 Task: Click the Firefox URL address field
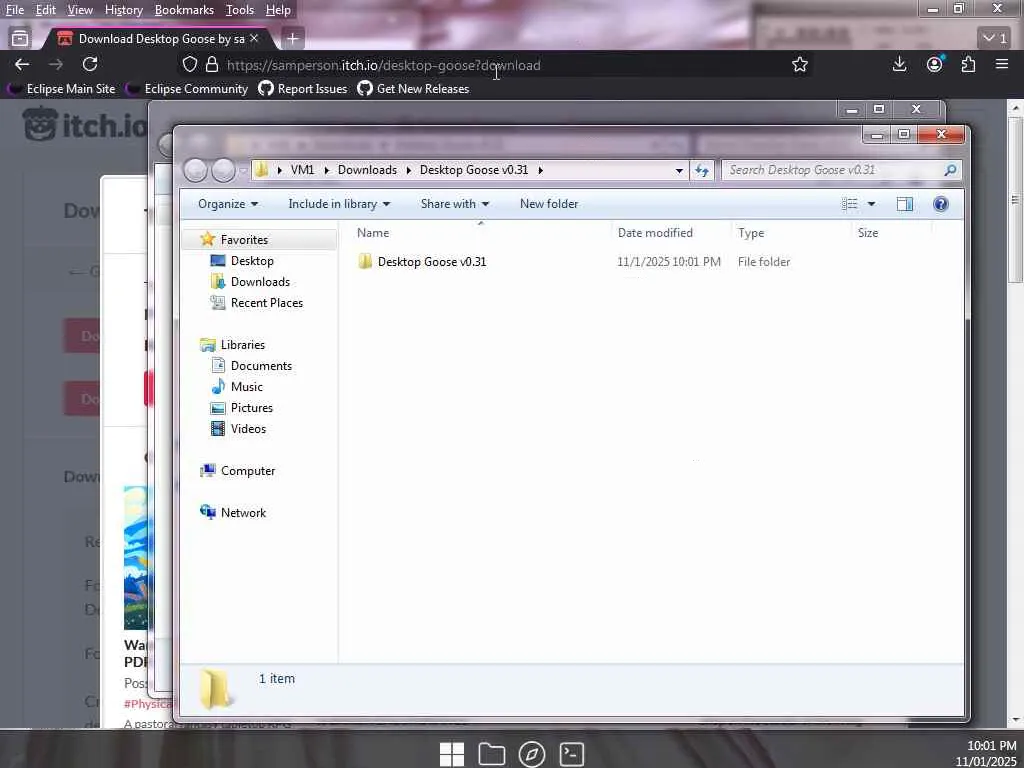[x=496, y=65]
